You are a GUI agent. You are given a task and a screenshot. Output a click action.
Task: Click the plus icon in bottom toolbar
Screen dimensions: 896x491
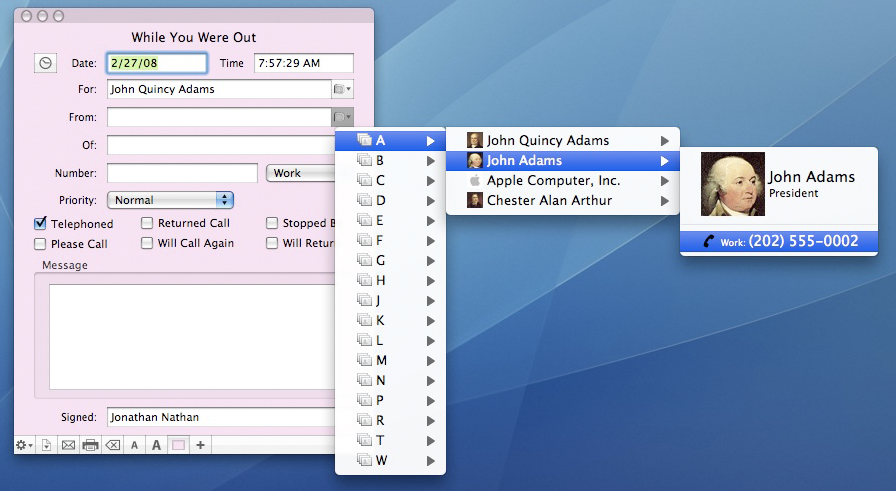pos(200,445)
